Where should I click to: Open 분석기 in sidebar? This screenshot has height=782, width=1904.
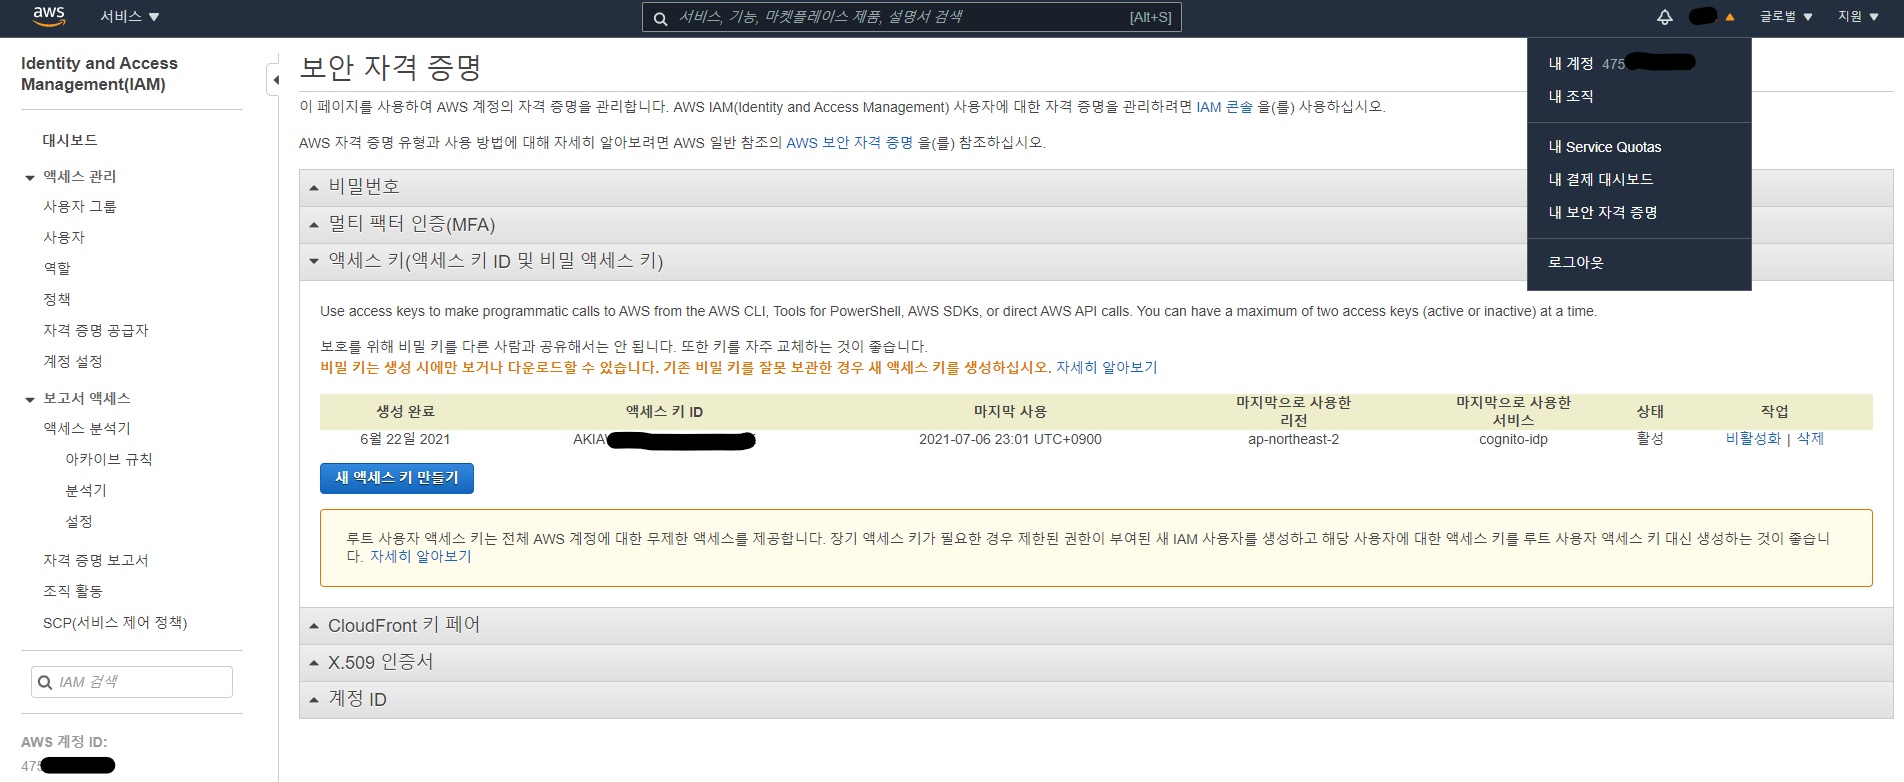point(86,490)
